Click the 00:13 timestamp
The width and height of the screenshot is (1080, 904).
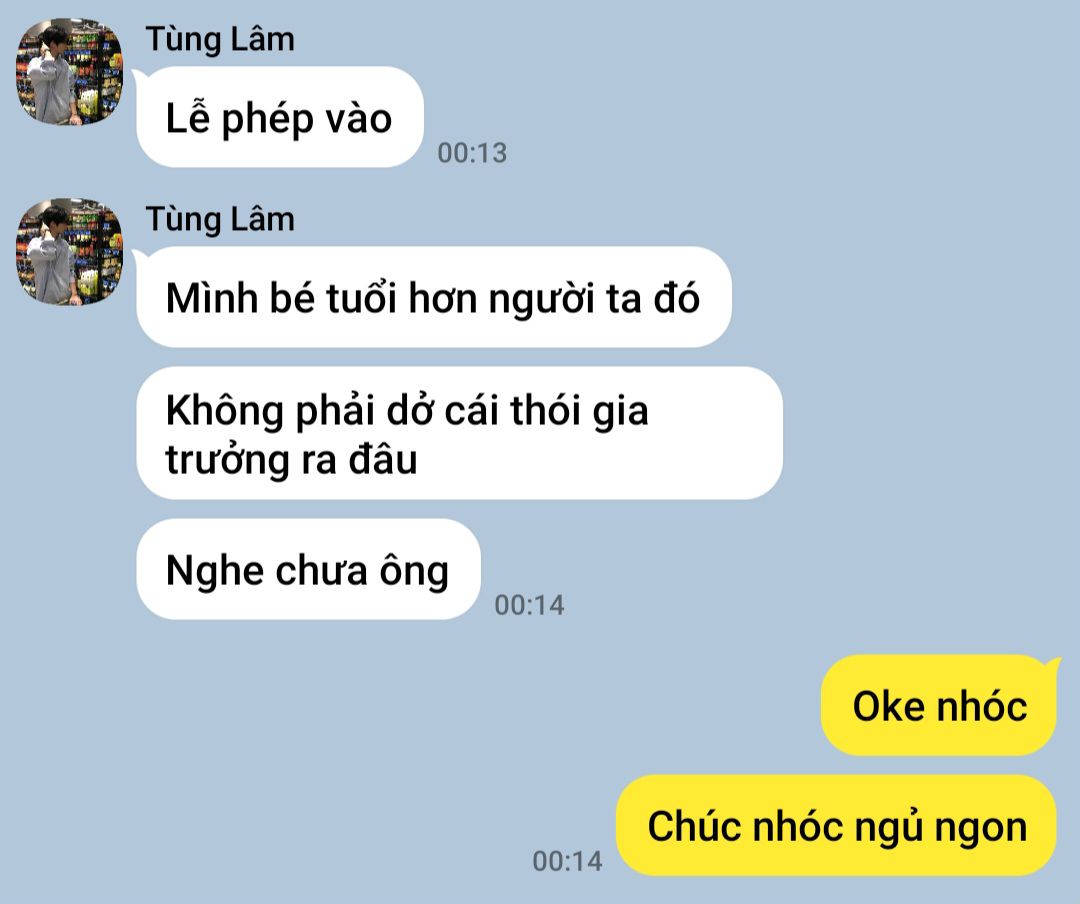[472, 153]
